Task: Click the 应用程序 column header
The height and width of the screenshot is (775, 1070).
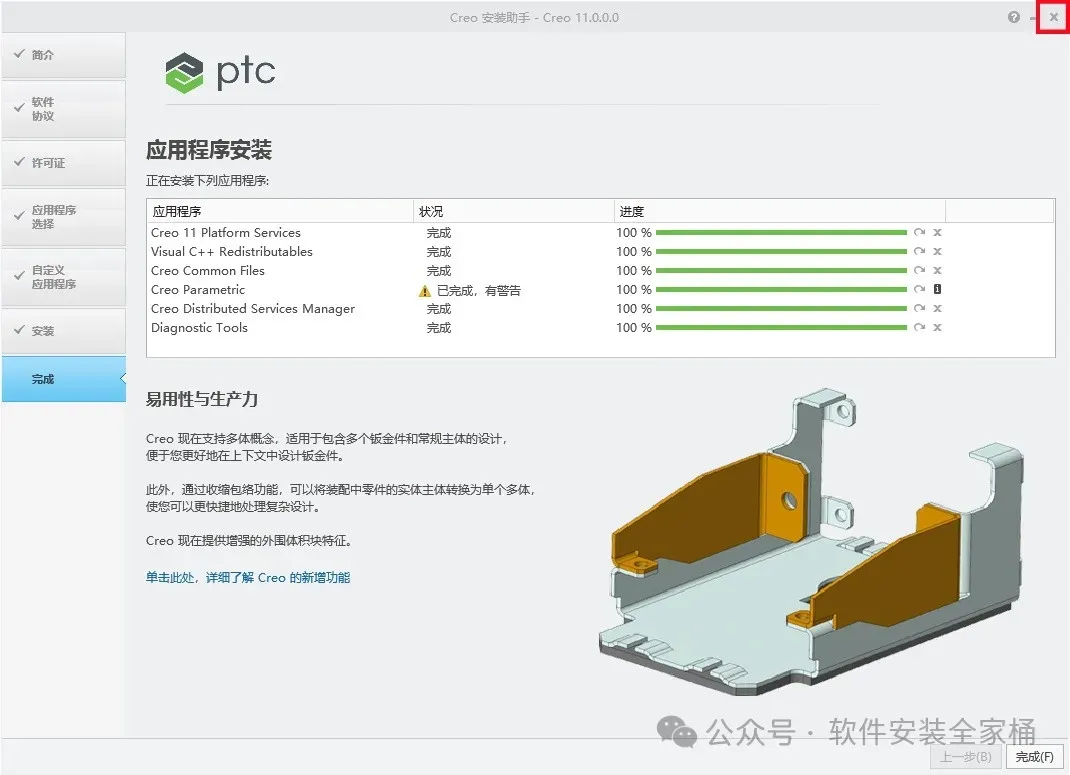Action: click(x=280, y=211)
